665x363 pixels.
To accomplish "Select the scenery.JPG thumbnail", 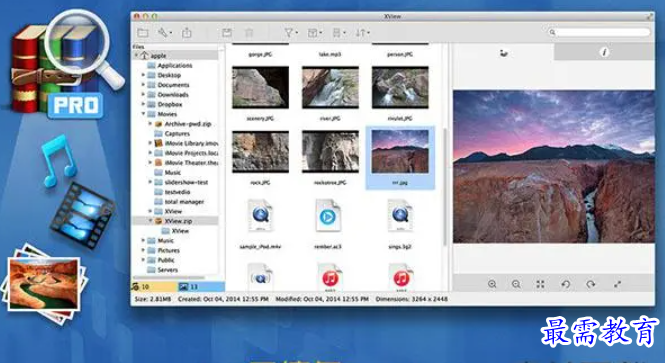I will click(260, 87).
